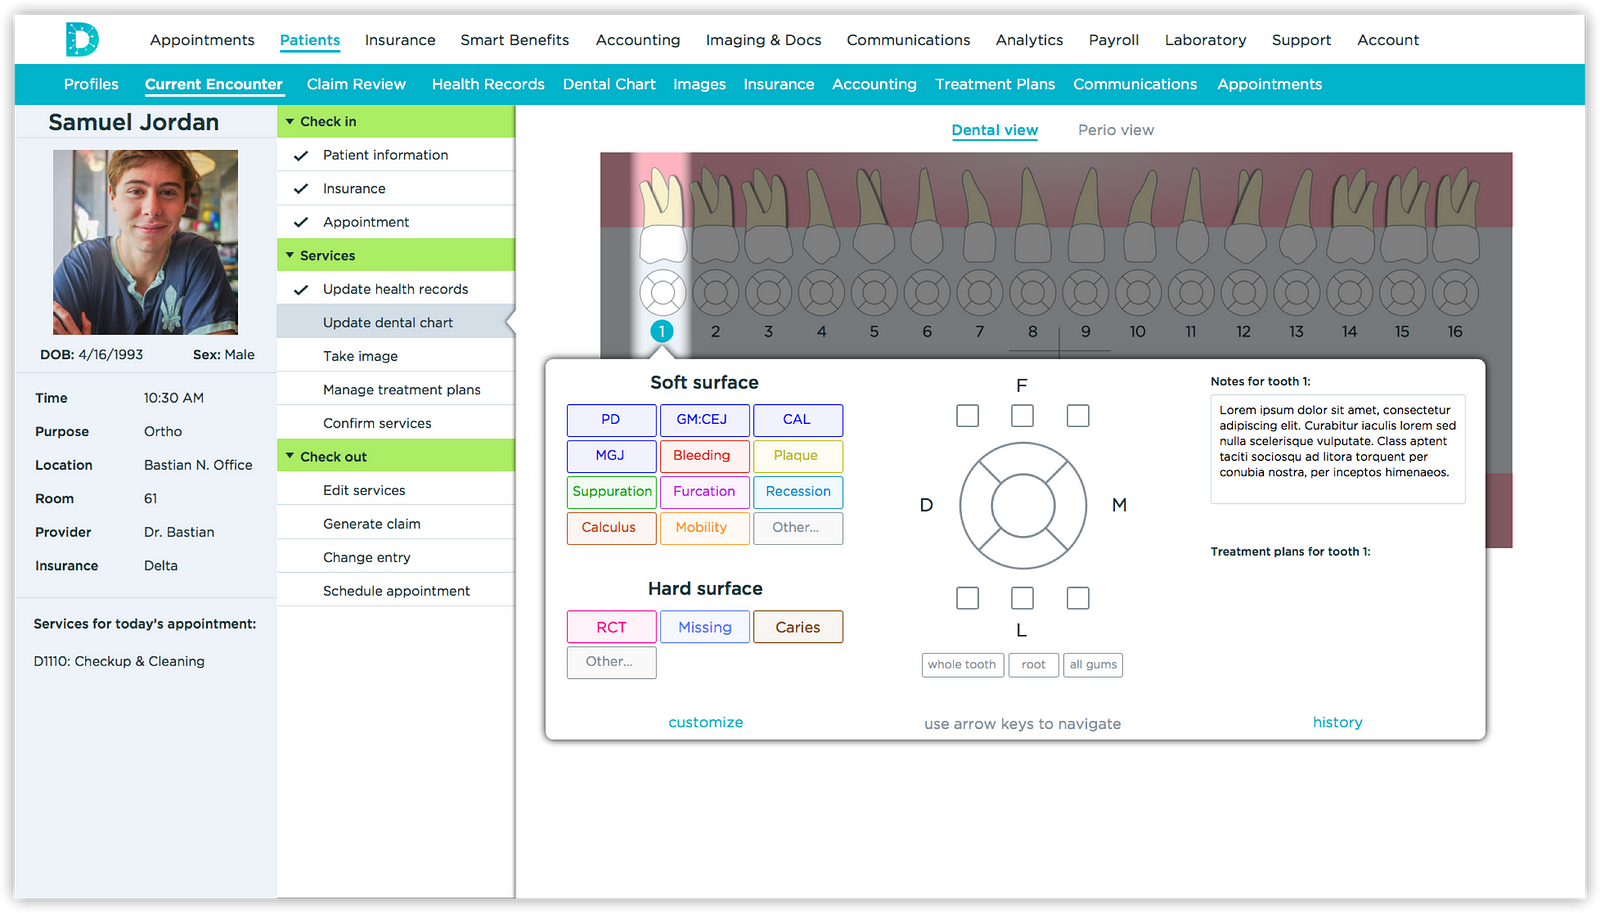Select the Calculus button
This screenshot has height=913, width=1600.
click(611, 528)
